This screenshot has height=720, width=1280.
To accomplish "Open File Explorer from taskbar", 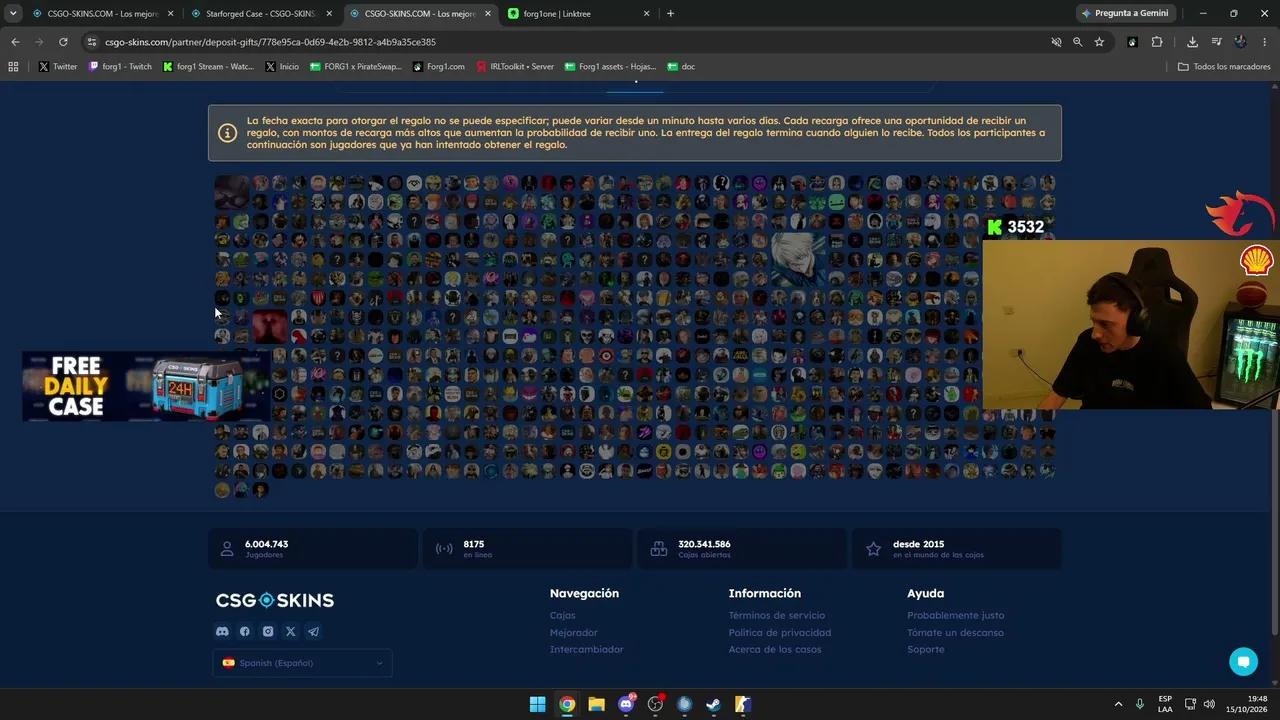I will click(x=596, y=704).
